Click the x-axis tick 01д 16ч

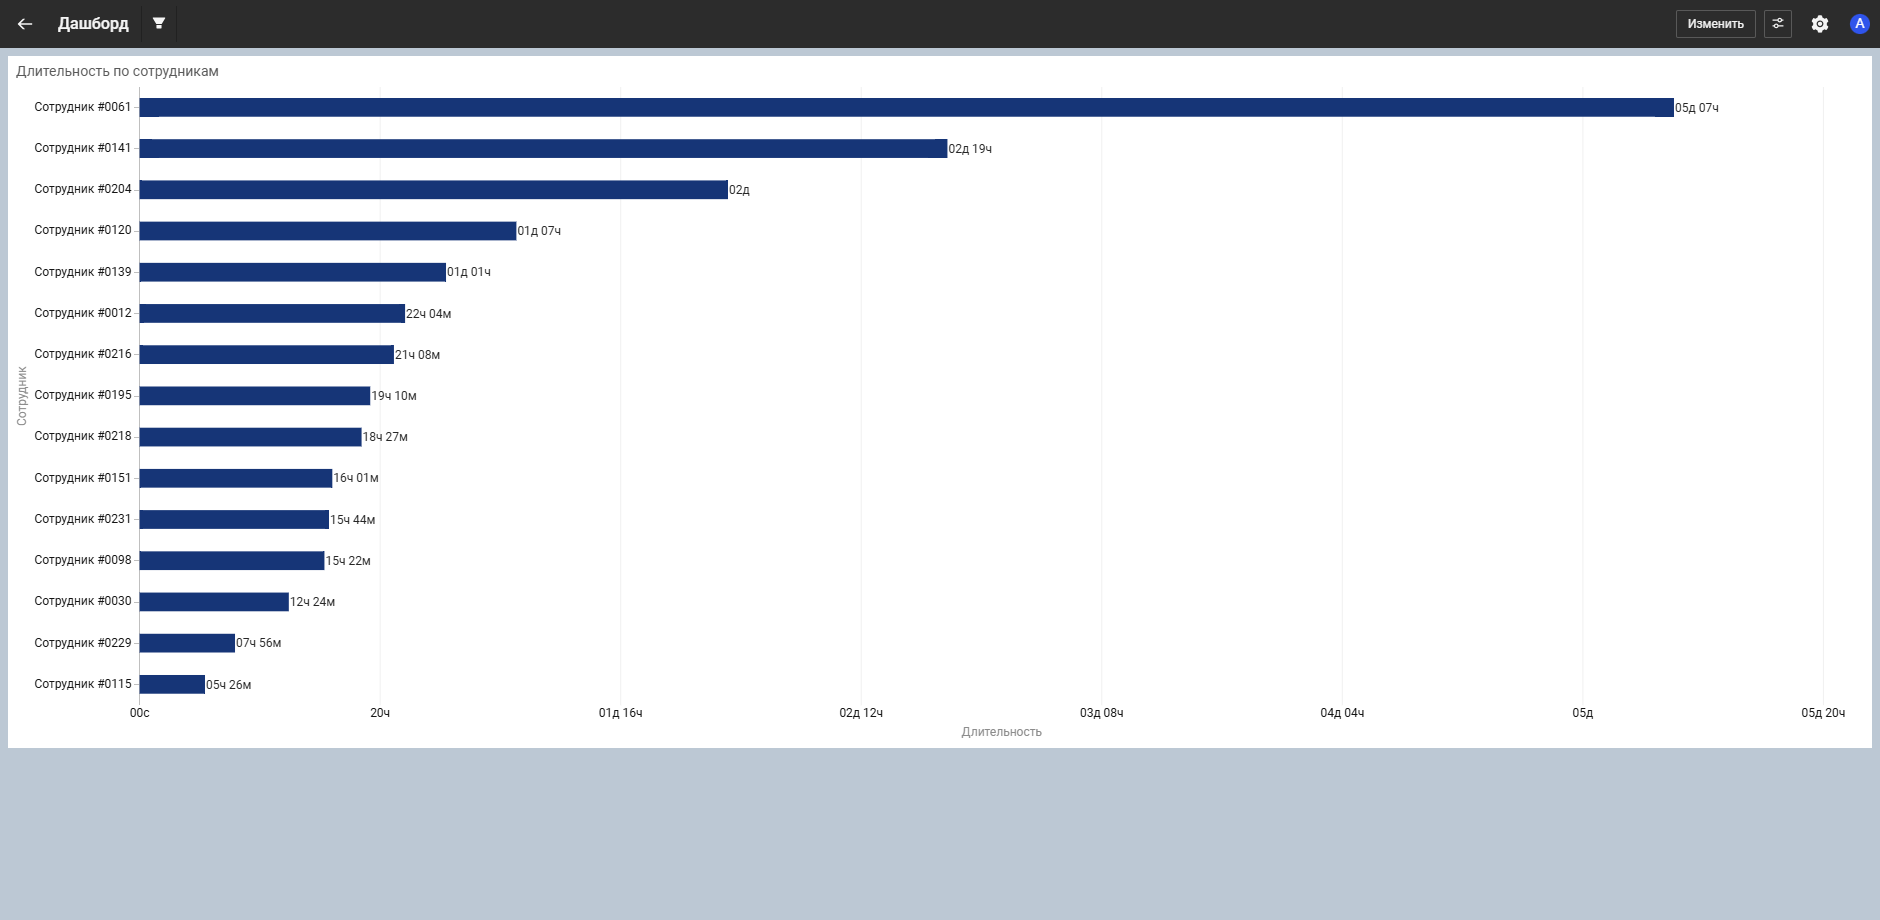620,713
